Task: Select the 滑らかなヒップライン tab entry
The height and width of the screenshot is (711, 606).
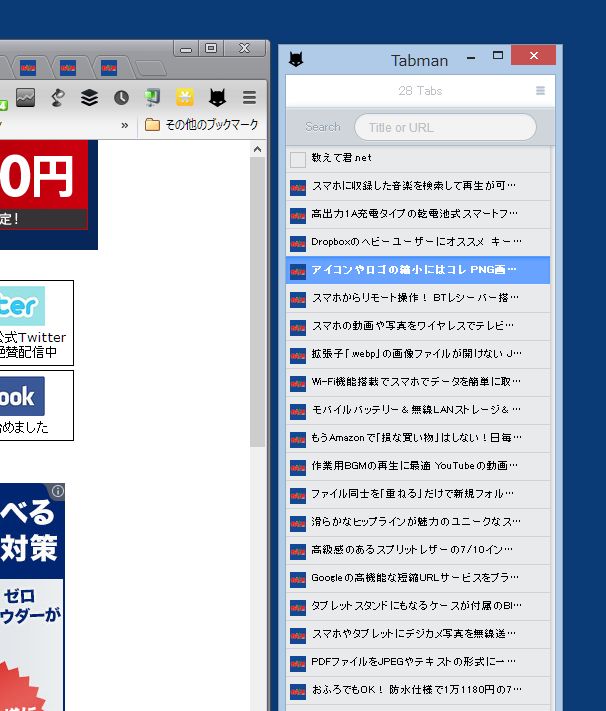Action: point(418,522)
